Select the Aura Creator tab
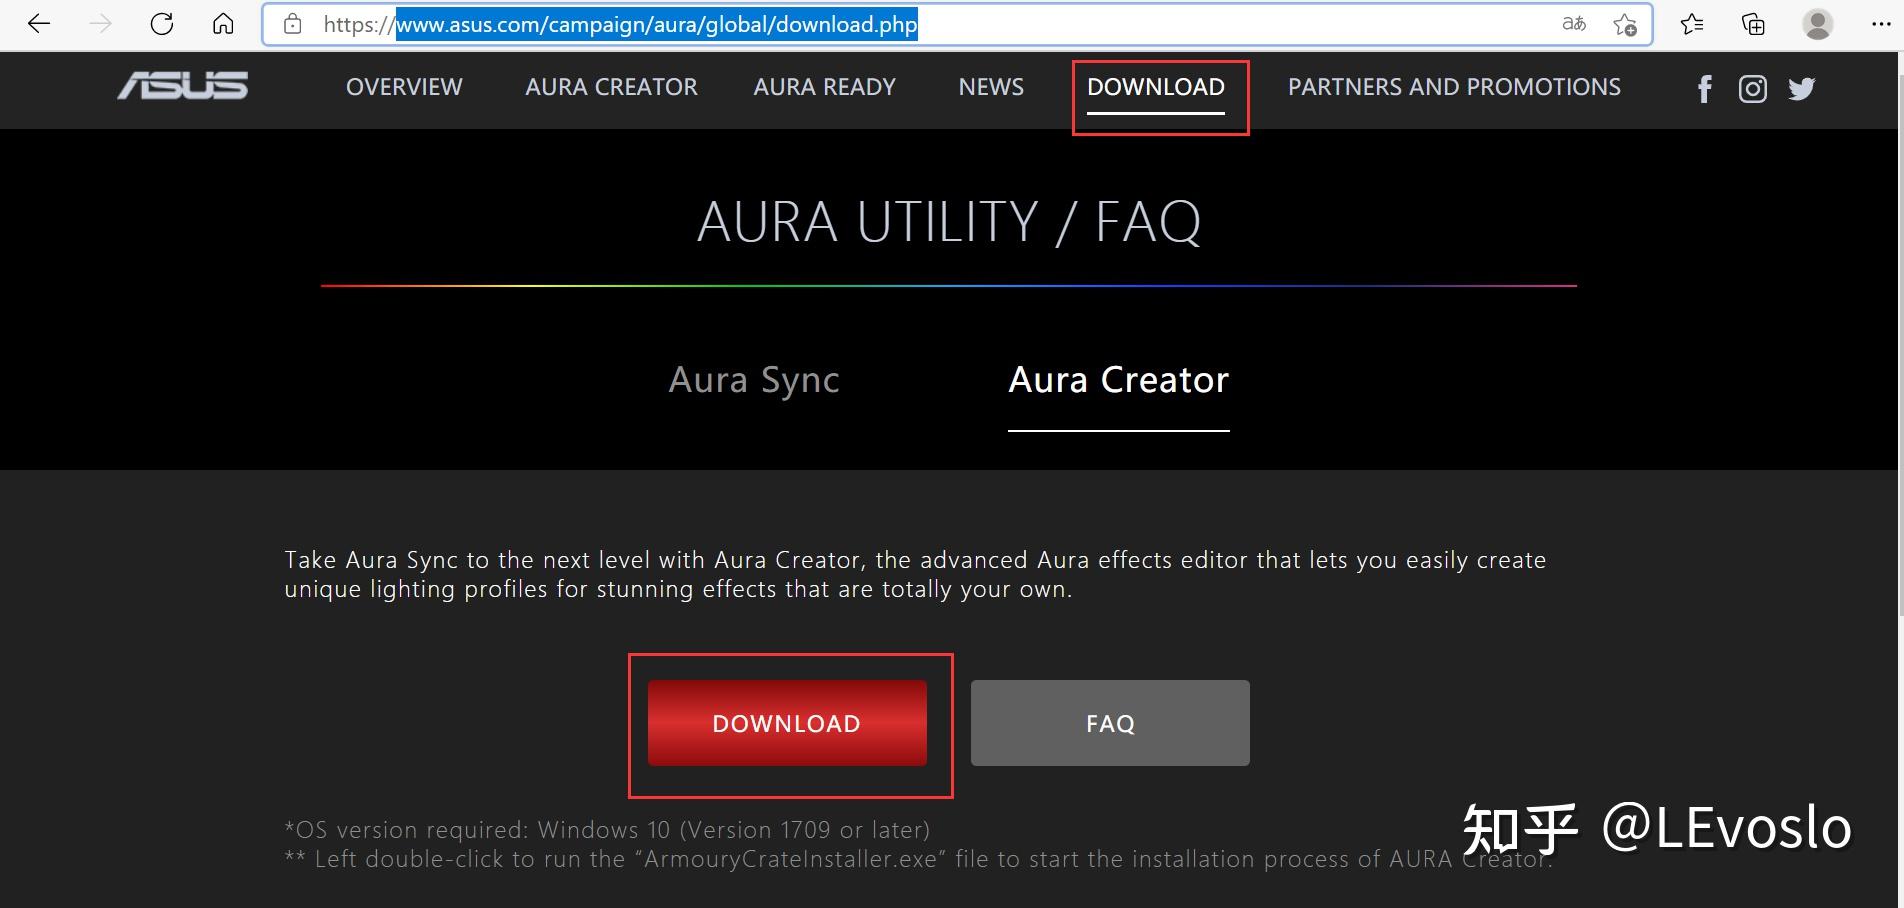This screenshot has height=908, width=1904. tap(1118, 380)
